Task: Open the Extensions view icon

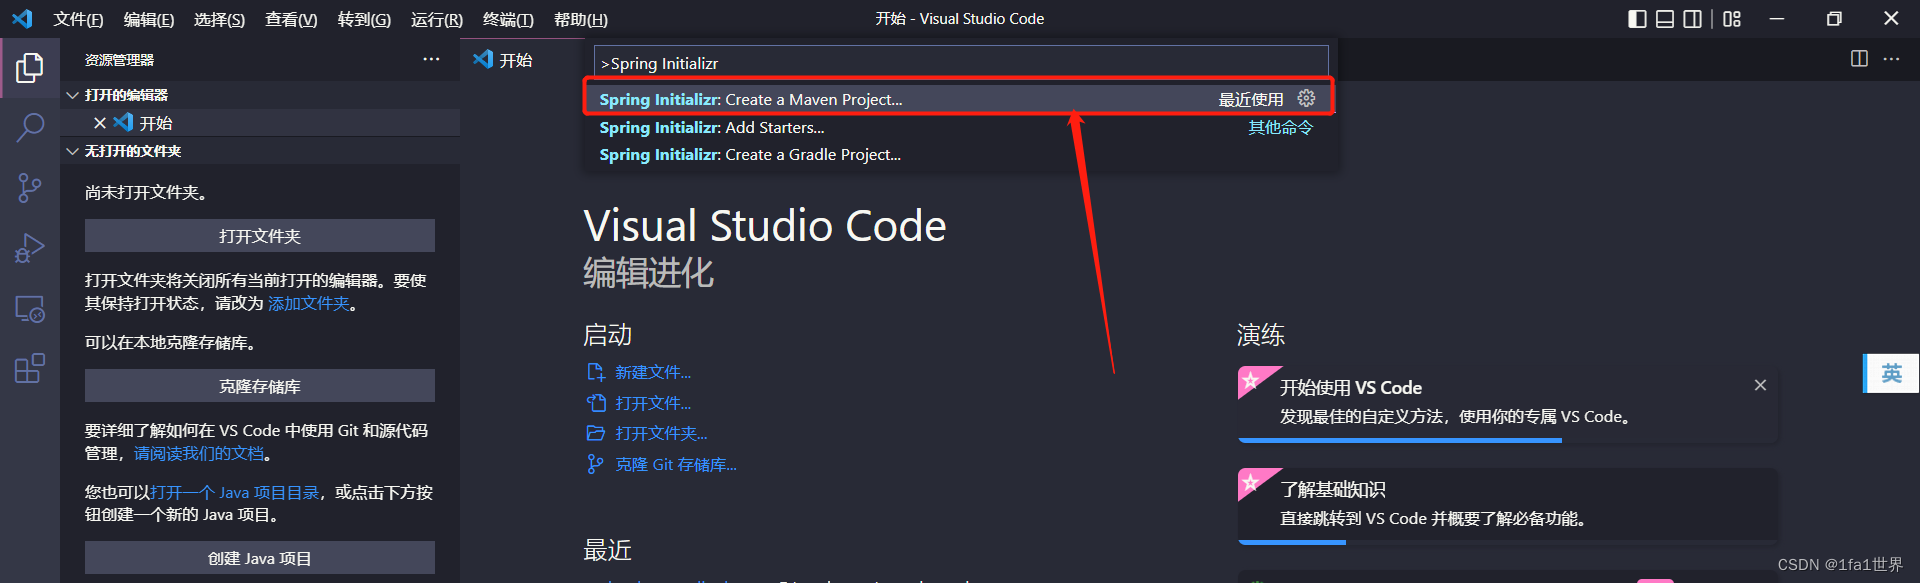Action: (x=30, y=368)
